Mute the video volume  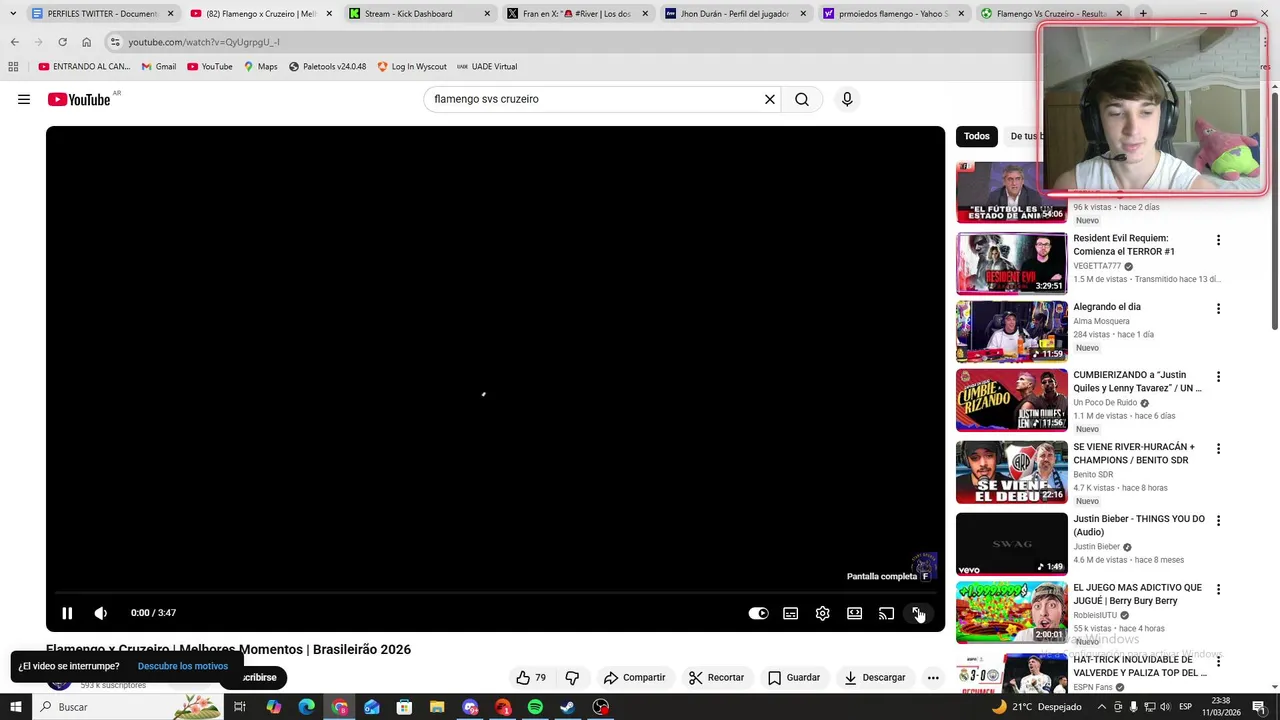coord(100,613)
